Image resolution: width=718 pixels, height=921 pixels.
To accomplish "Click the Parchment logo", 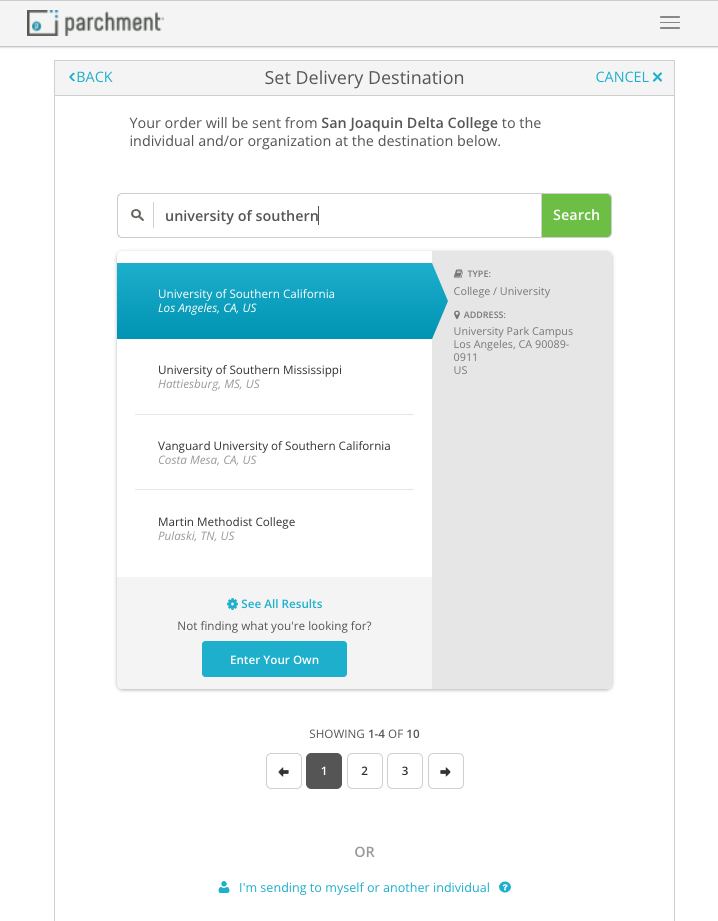I will pos(95,22).
